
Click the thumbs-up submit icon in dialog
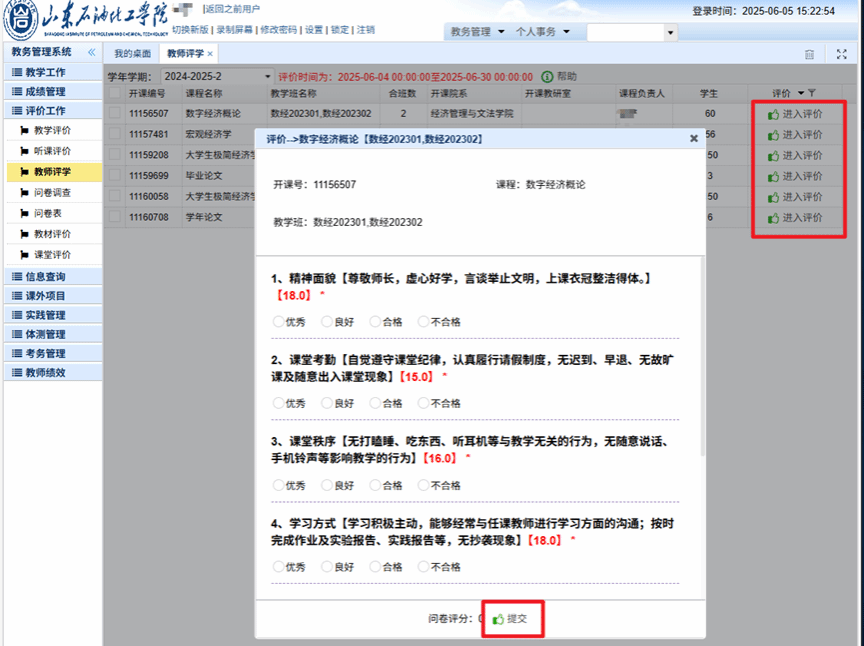pos(498,619)
